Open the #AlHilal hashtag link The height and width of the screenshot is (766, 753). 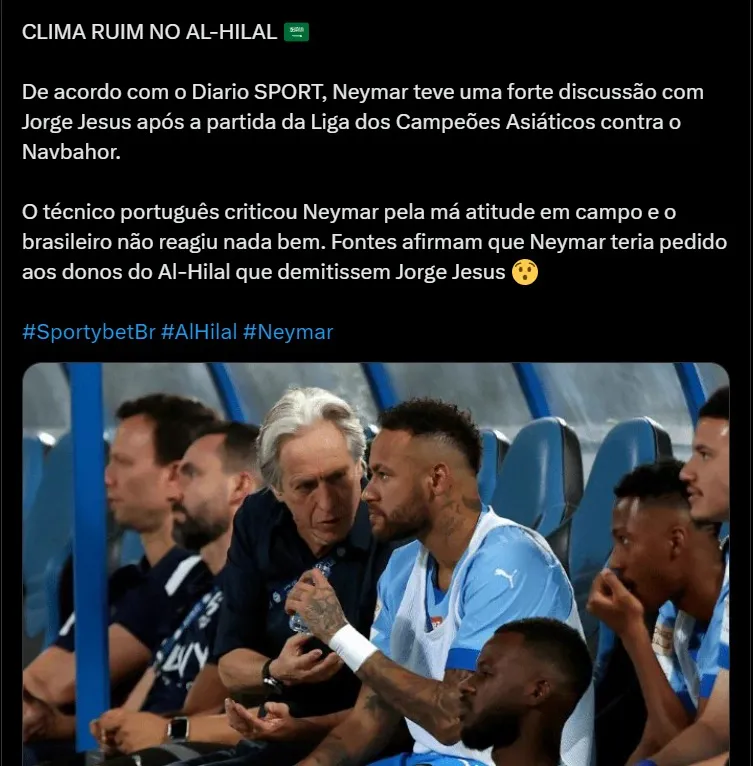point(199,332)
